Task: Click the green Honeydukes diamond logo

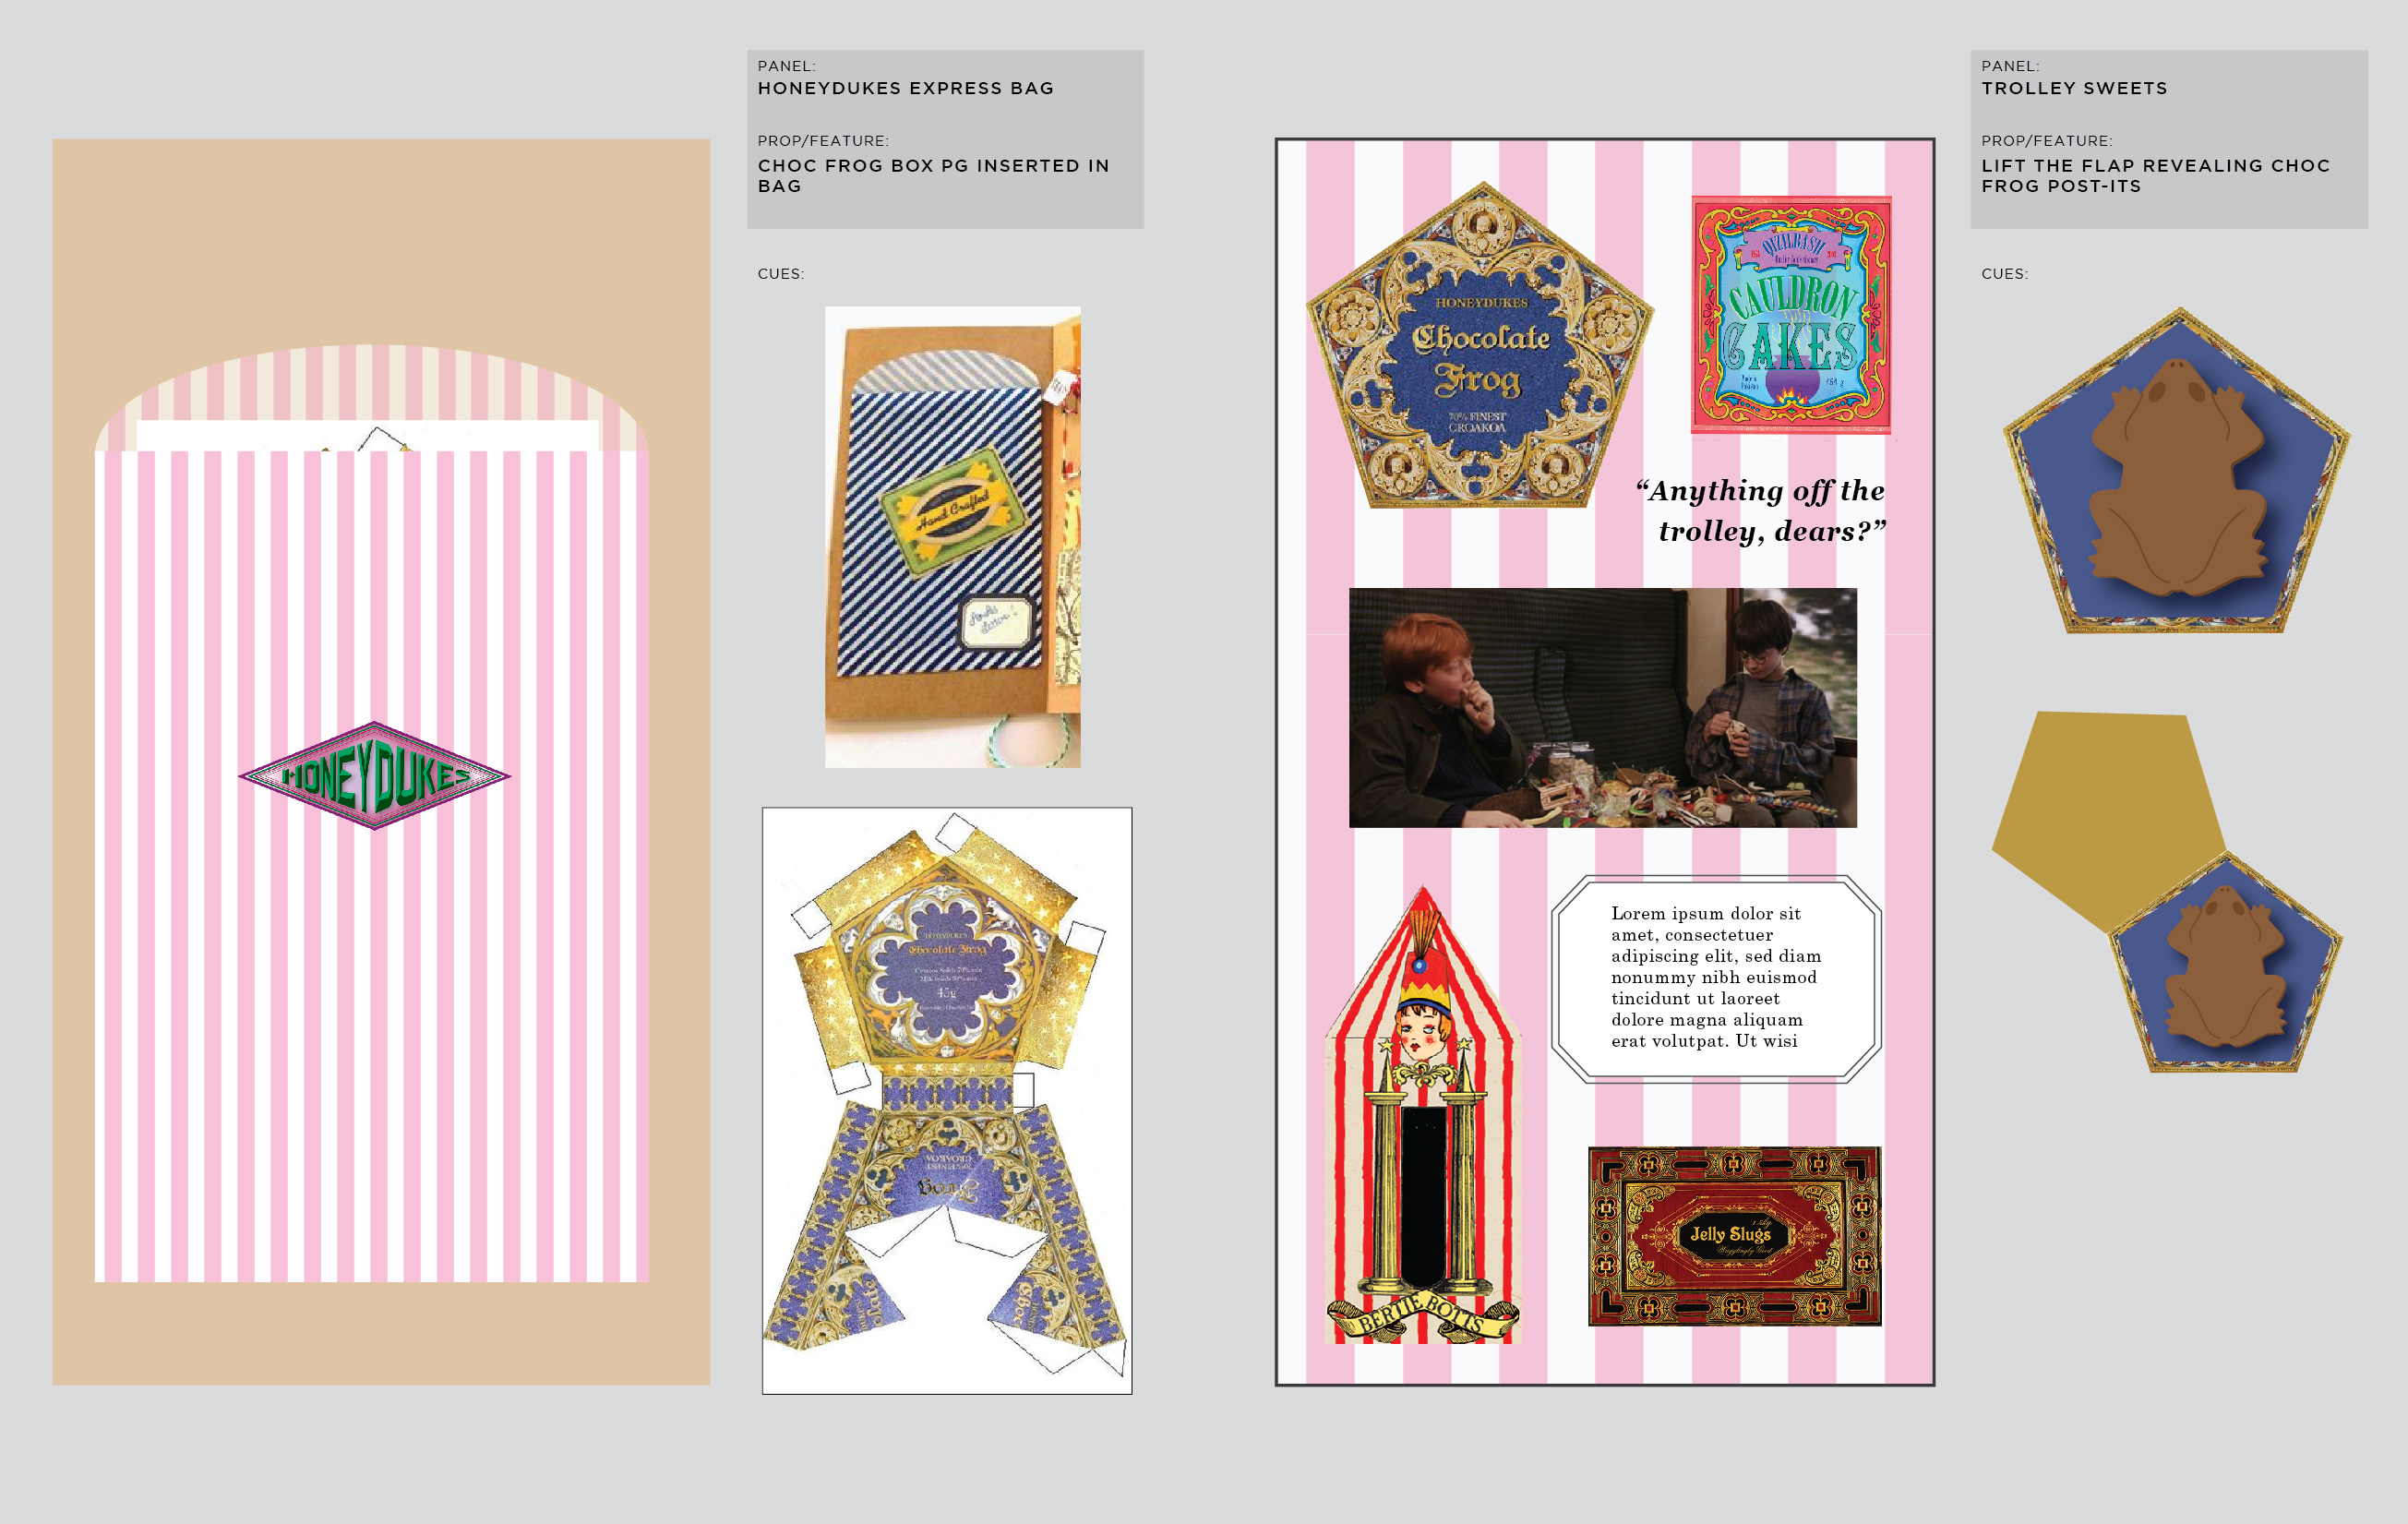Action: [x=375, y=776]
